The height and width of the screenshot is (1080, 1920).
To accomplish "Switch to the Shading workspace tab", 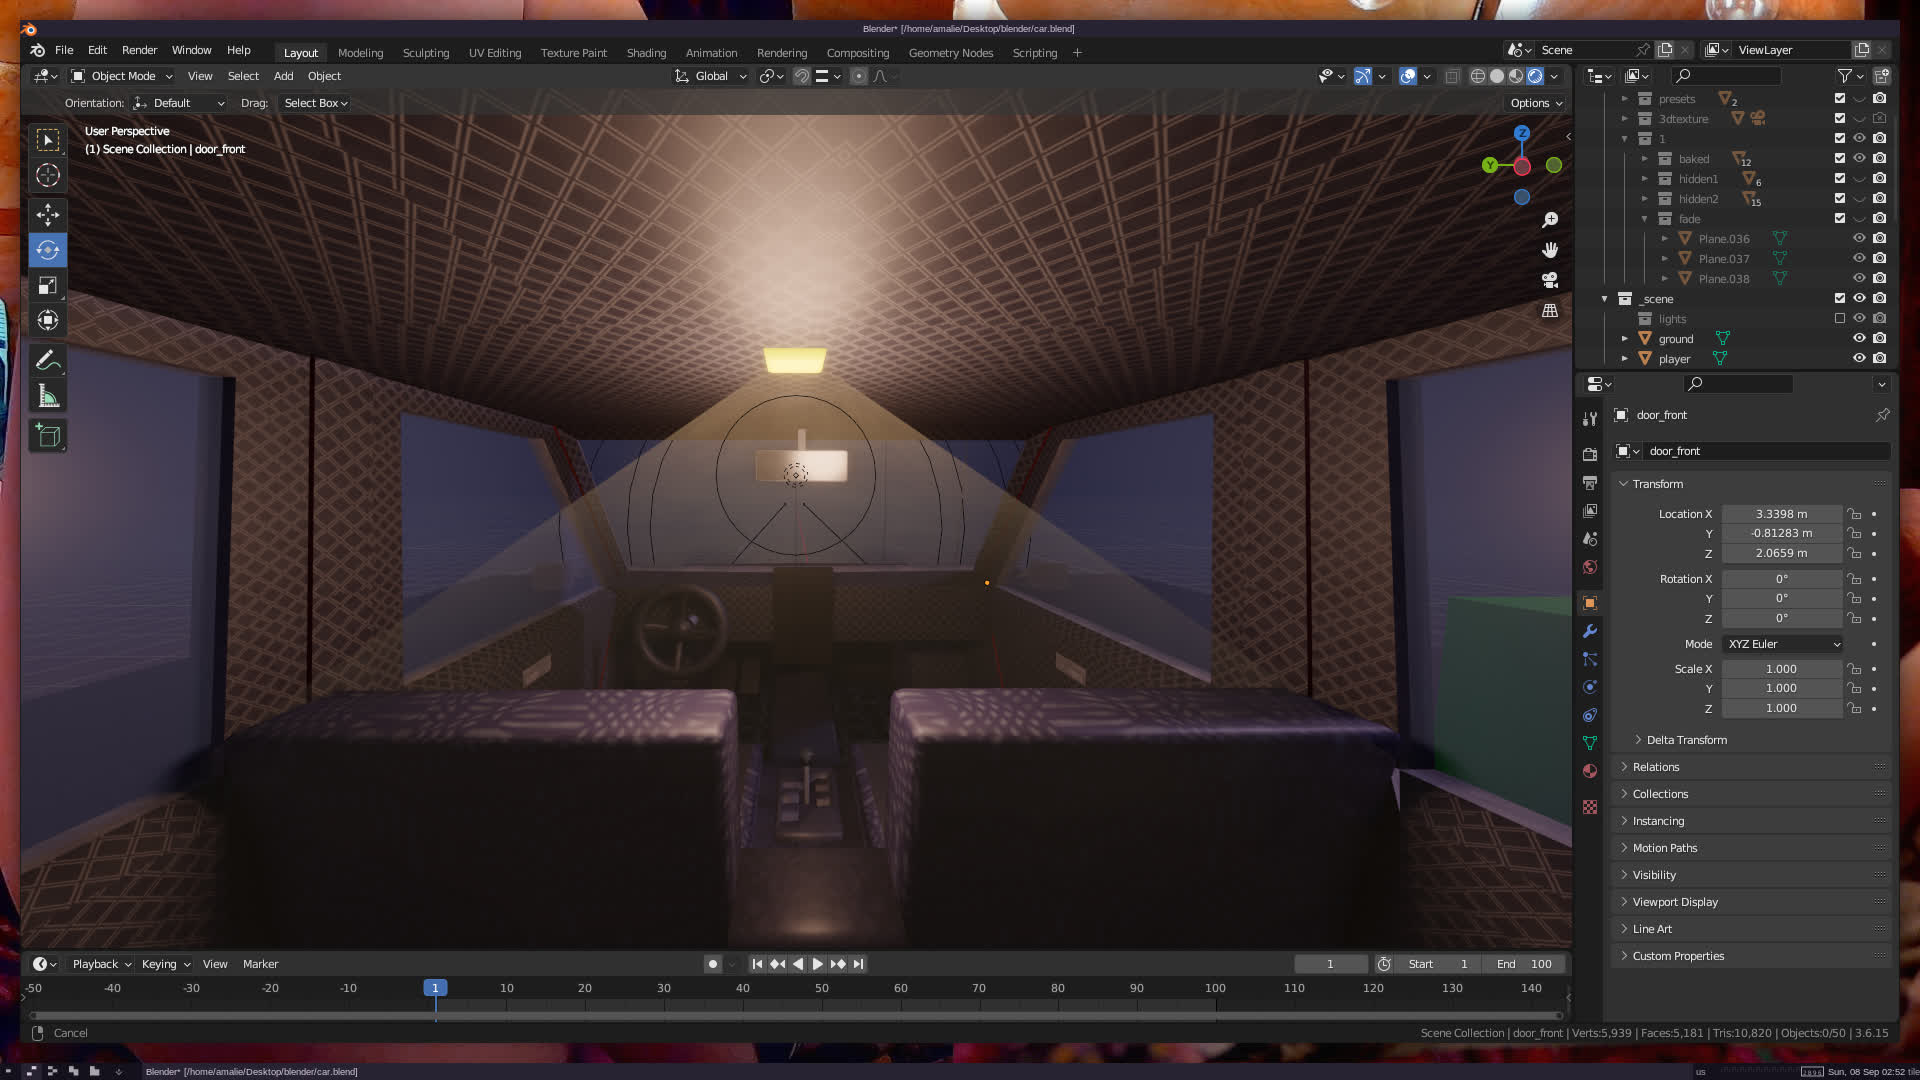I will (x=646, y=53).
